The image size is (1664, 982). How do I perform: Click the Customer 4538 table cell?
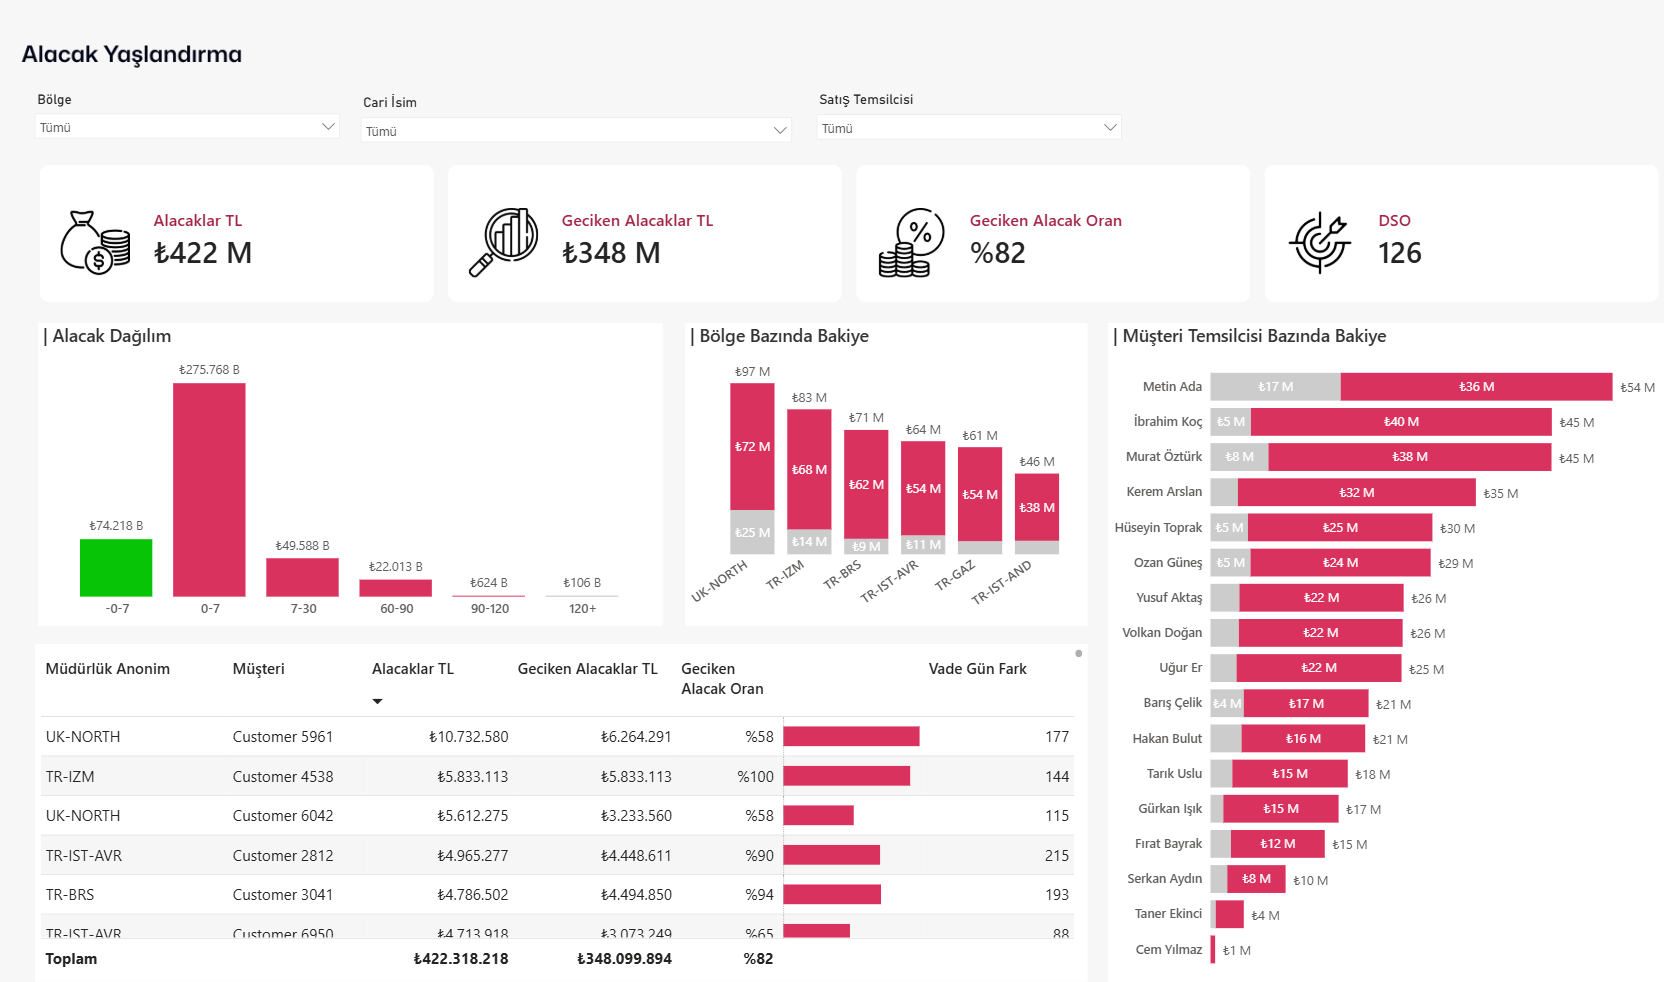click(283, 777)
